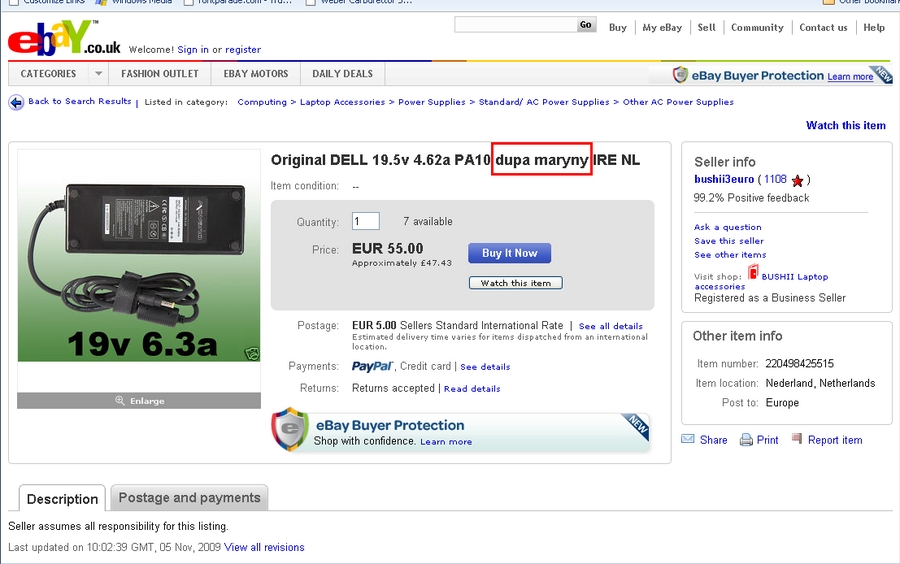This screenshot has width=900, height=564.
Task: Expand the Categories dropdown arrow
Action: pyautogui.click(x=98, y=74)
